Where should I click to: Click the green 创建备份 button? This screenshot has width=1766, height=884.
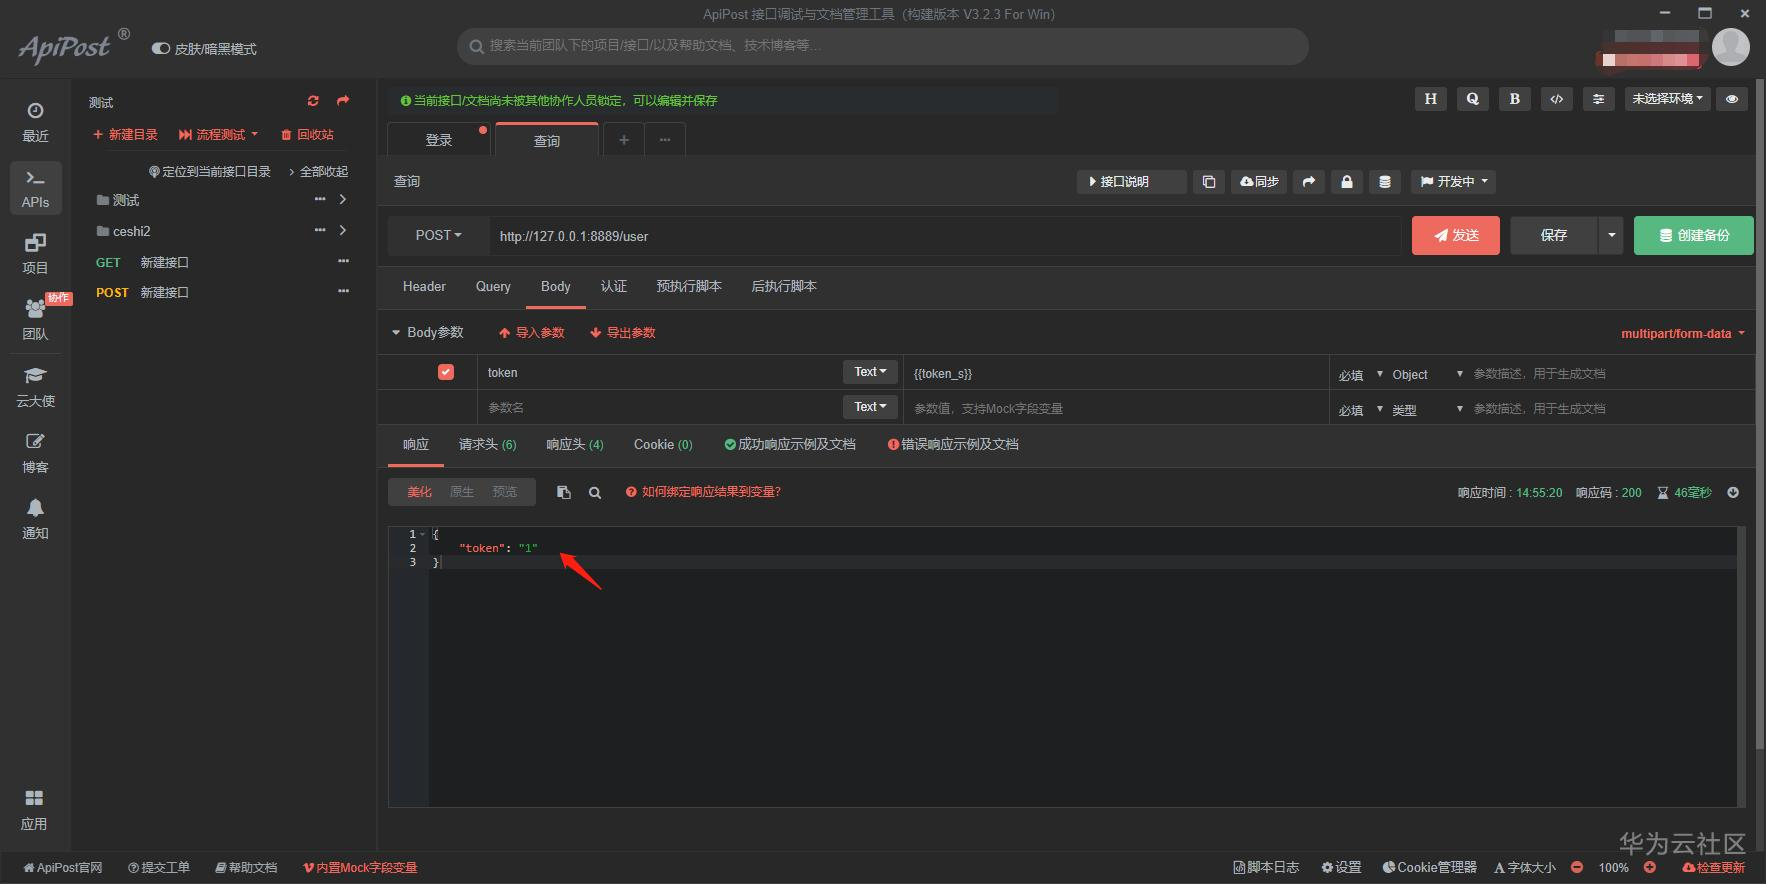point(1694,236)
